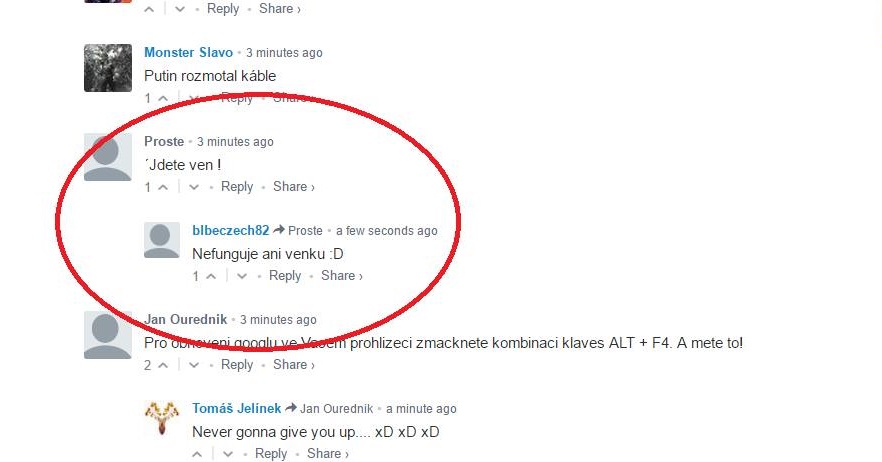Reply to Jan Ourednik's comment
Screen dimensions: 882x462
[x=237, y=364]
